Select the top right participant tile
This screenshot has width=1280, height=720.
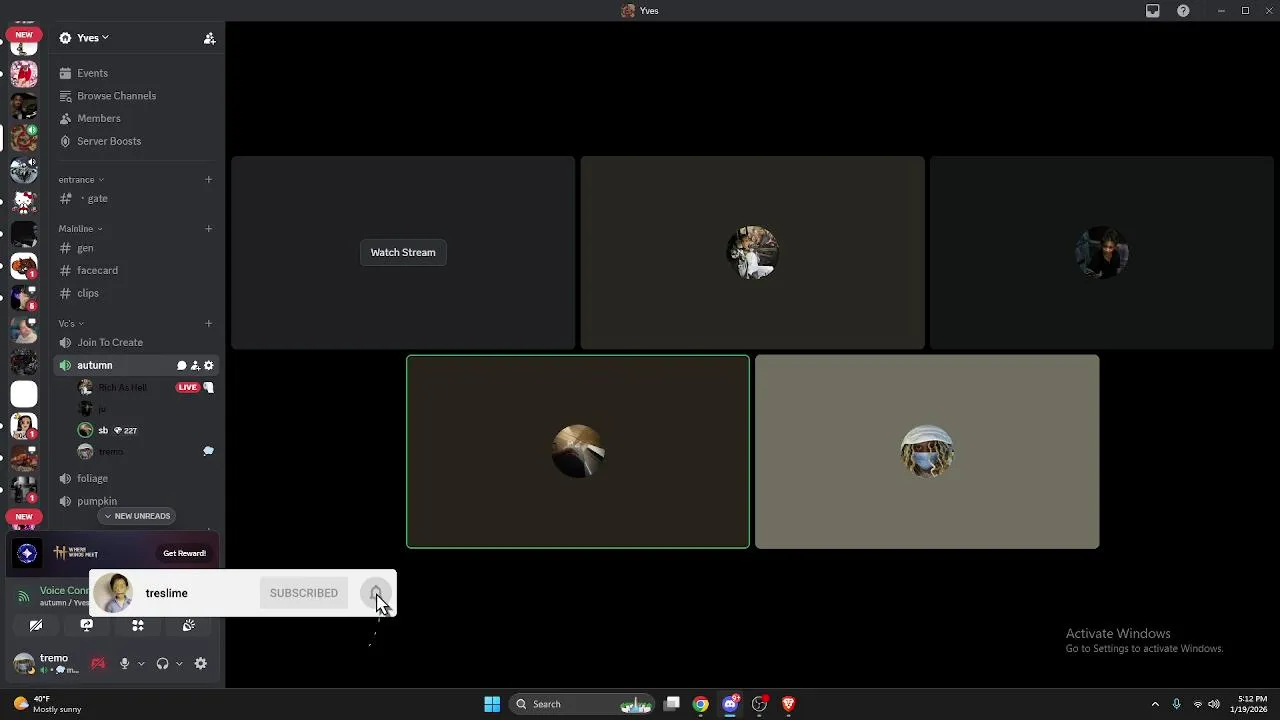[1102, 253]
